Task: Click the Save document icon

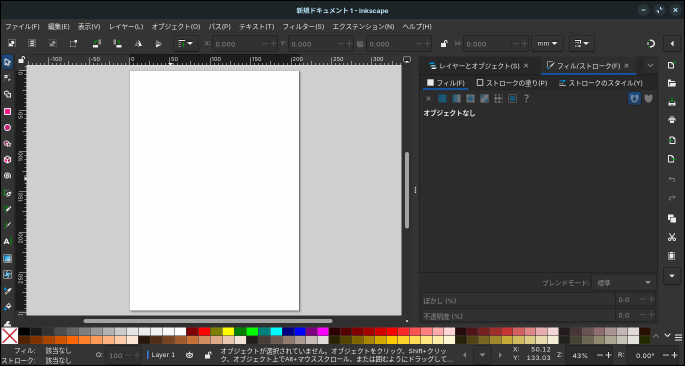Action: pos(672,102)
